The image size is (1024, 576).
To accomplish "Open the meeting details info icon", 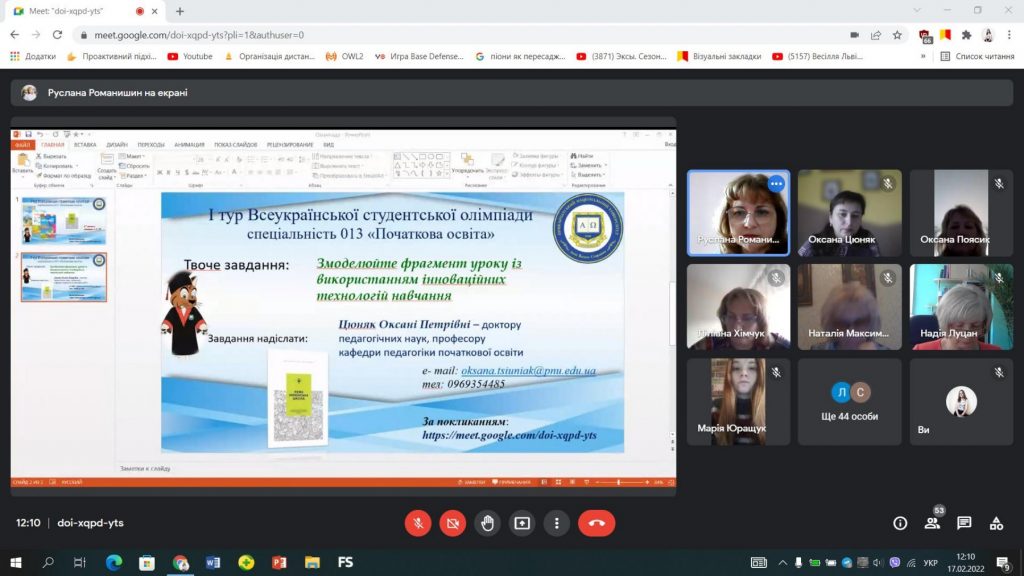I will tap(900, 523).
